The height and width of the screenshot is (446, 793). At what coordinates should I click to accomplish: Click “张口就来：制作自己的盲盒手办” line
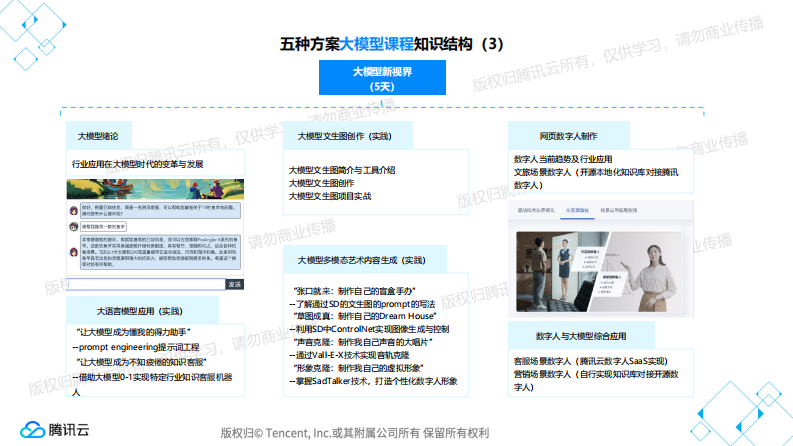(x=354, y=291)
